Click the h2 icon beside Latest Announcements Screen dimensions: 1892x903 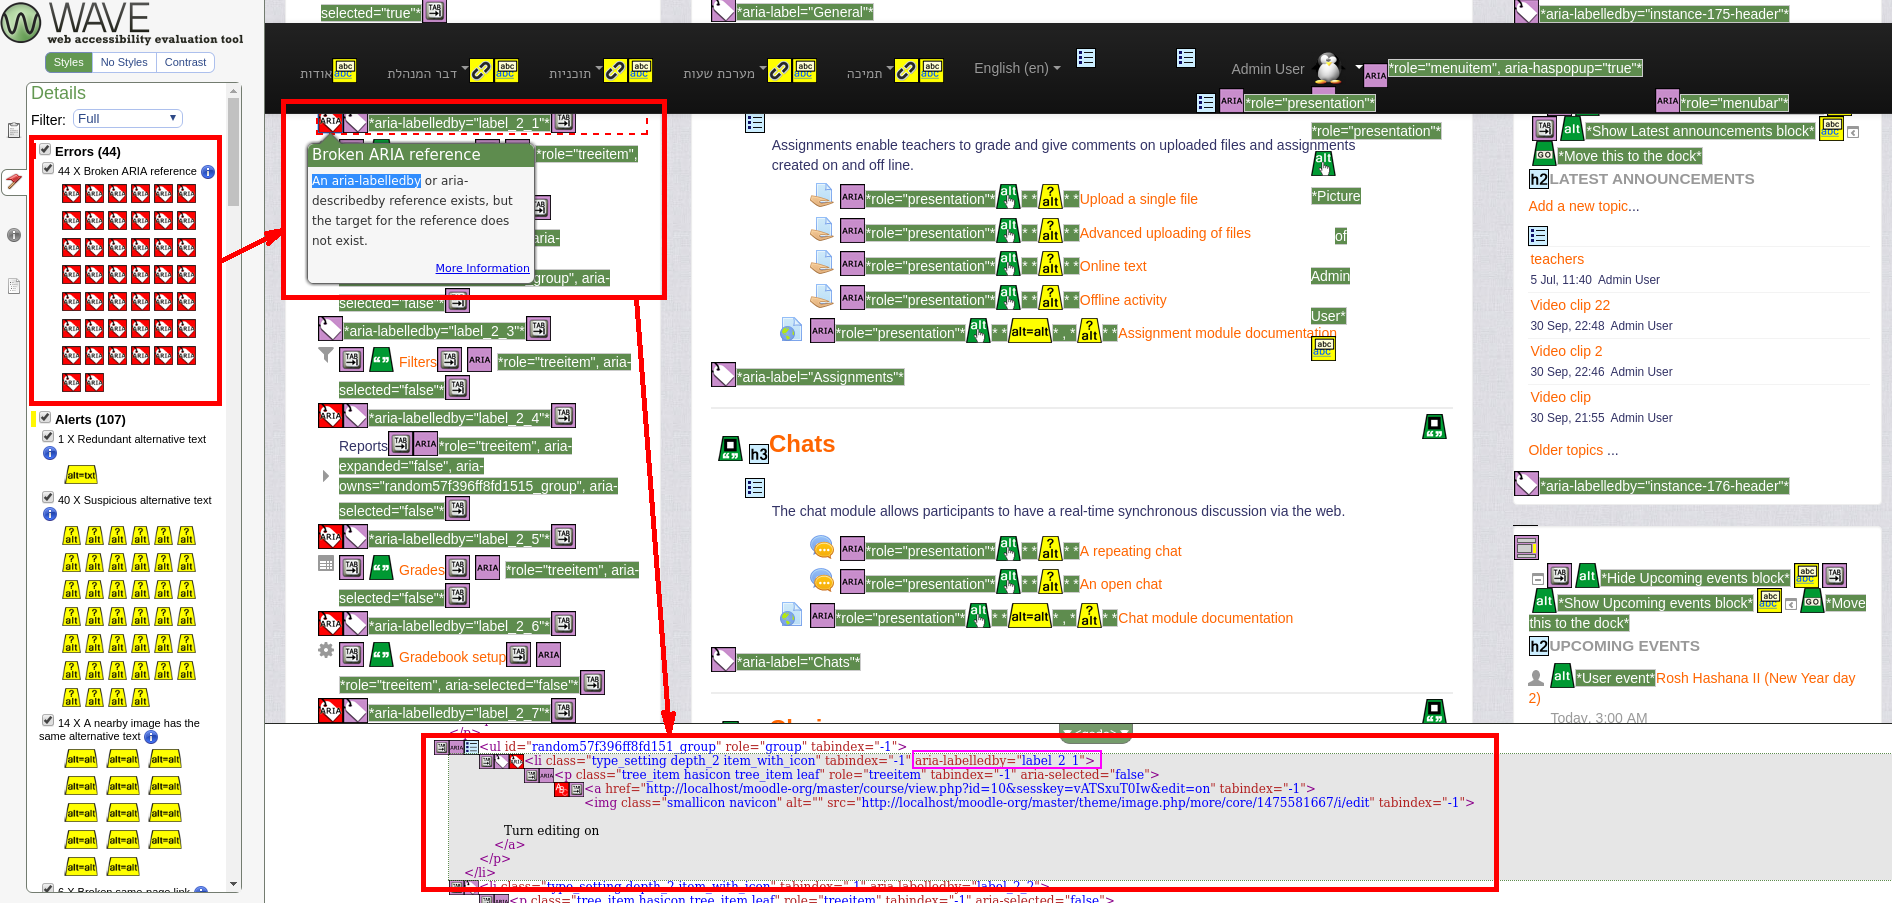(1539, 179)
